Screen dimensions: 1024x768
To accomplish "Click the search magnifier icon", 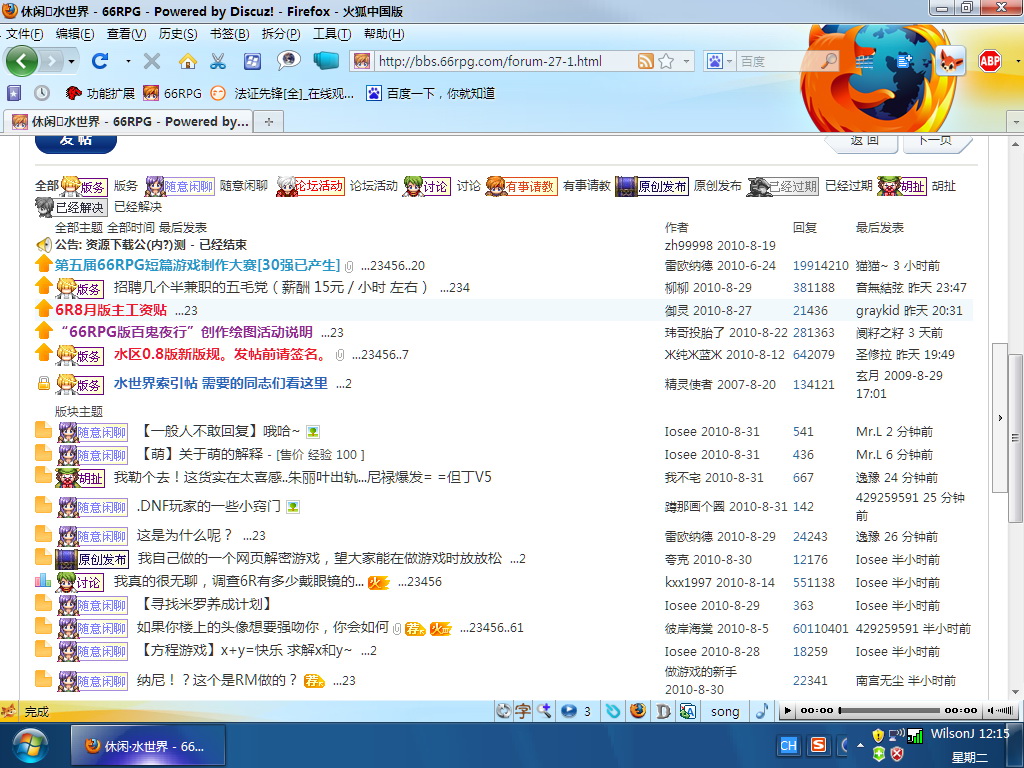I will coord(829,61).
